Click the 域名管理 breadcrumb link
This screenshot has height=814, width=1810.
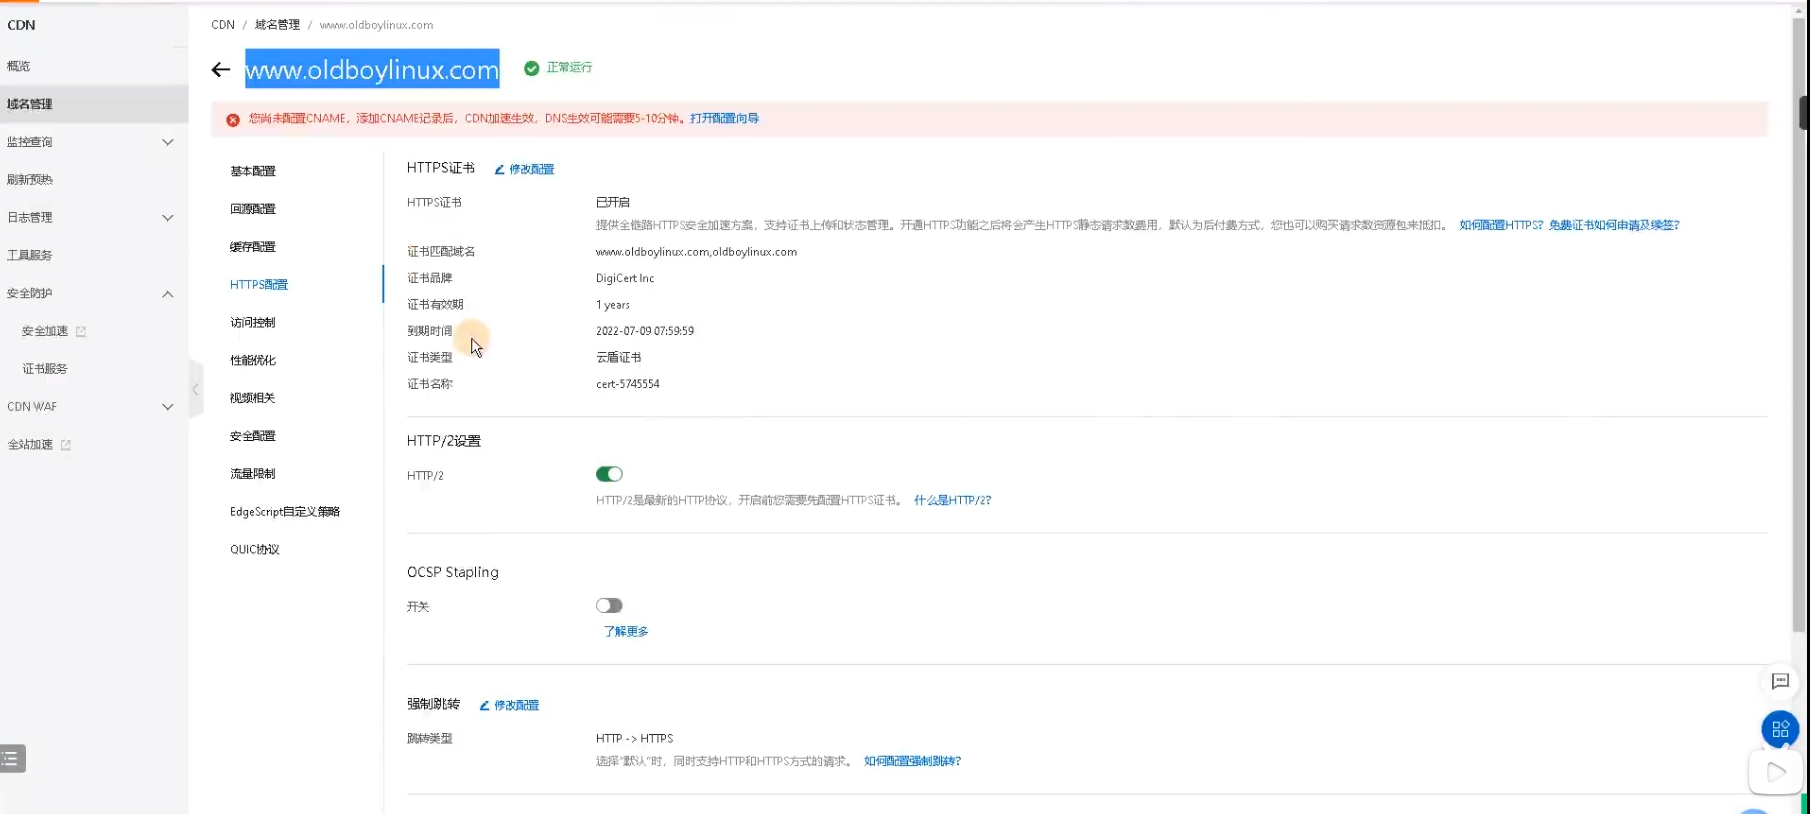click(277, 25)
